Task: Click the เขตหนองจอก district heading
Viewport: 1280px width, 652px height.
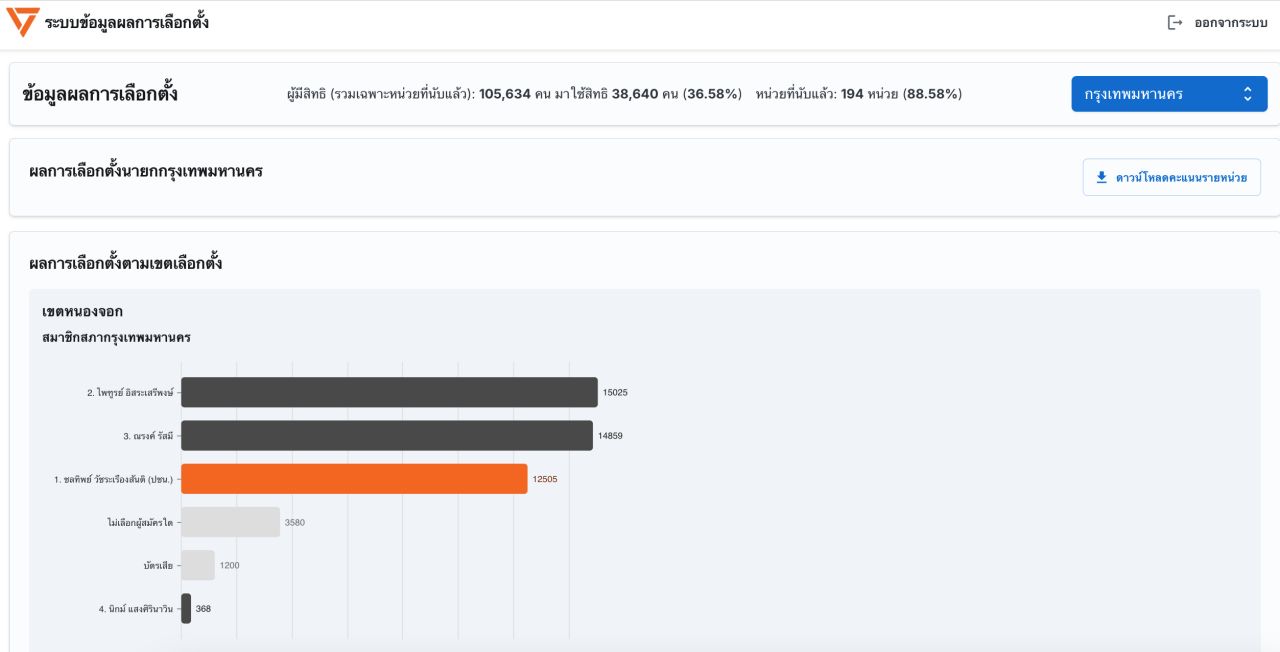Action: tap(82, 312)
